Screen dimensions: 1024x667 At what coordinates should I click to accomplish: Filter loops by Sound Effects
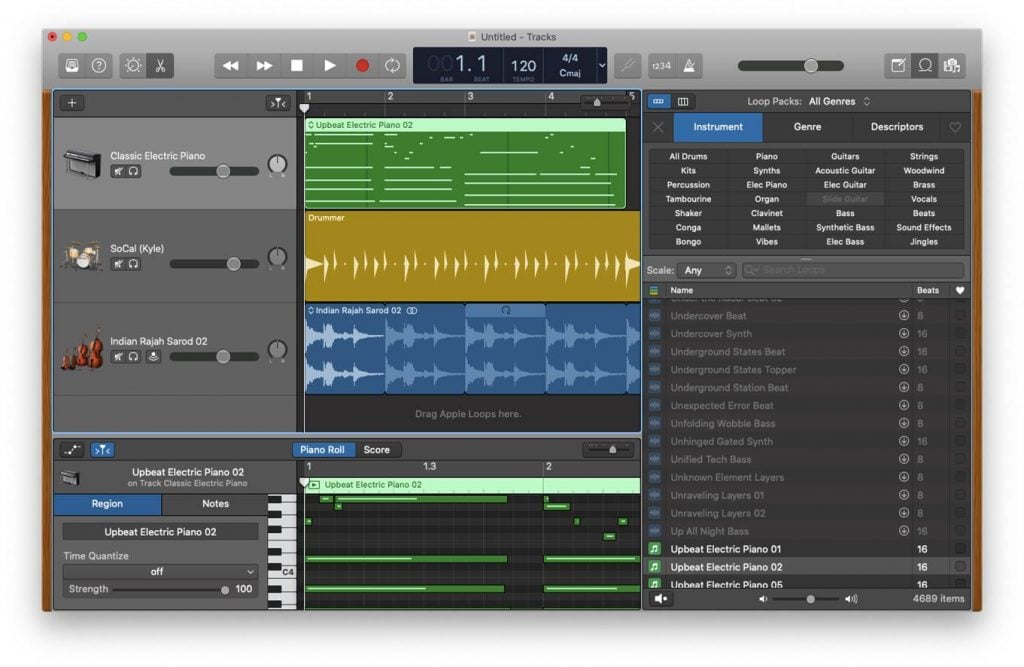point(924,227)
